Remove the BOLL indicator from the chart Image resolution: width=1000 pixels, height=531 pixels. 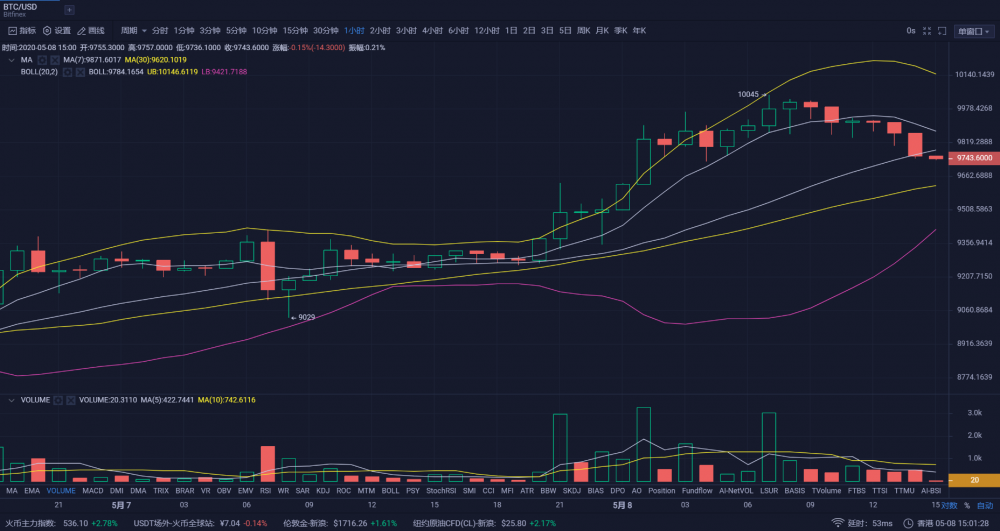pos(81,72)
